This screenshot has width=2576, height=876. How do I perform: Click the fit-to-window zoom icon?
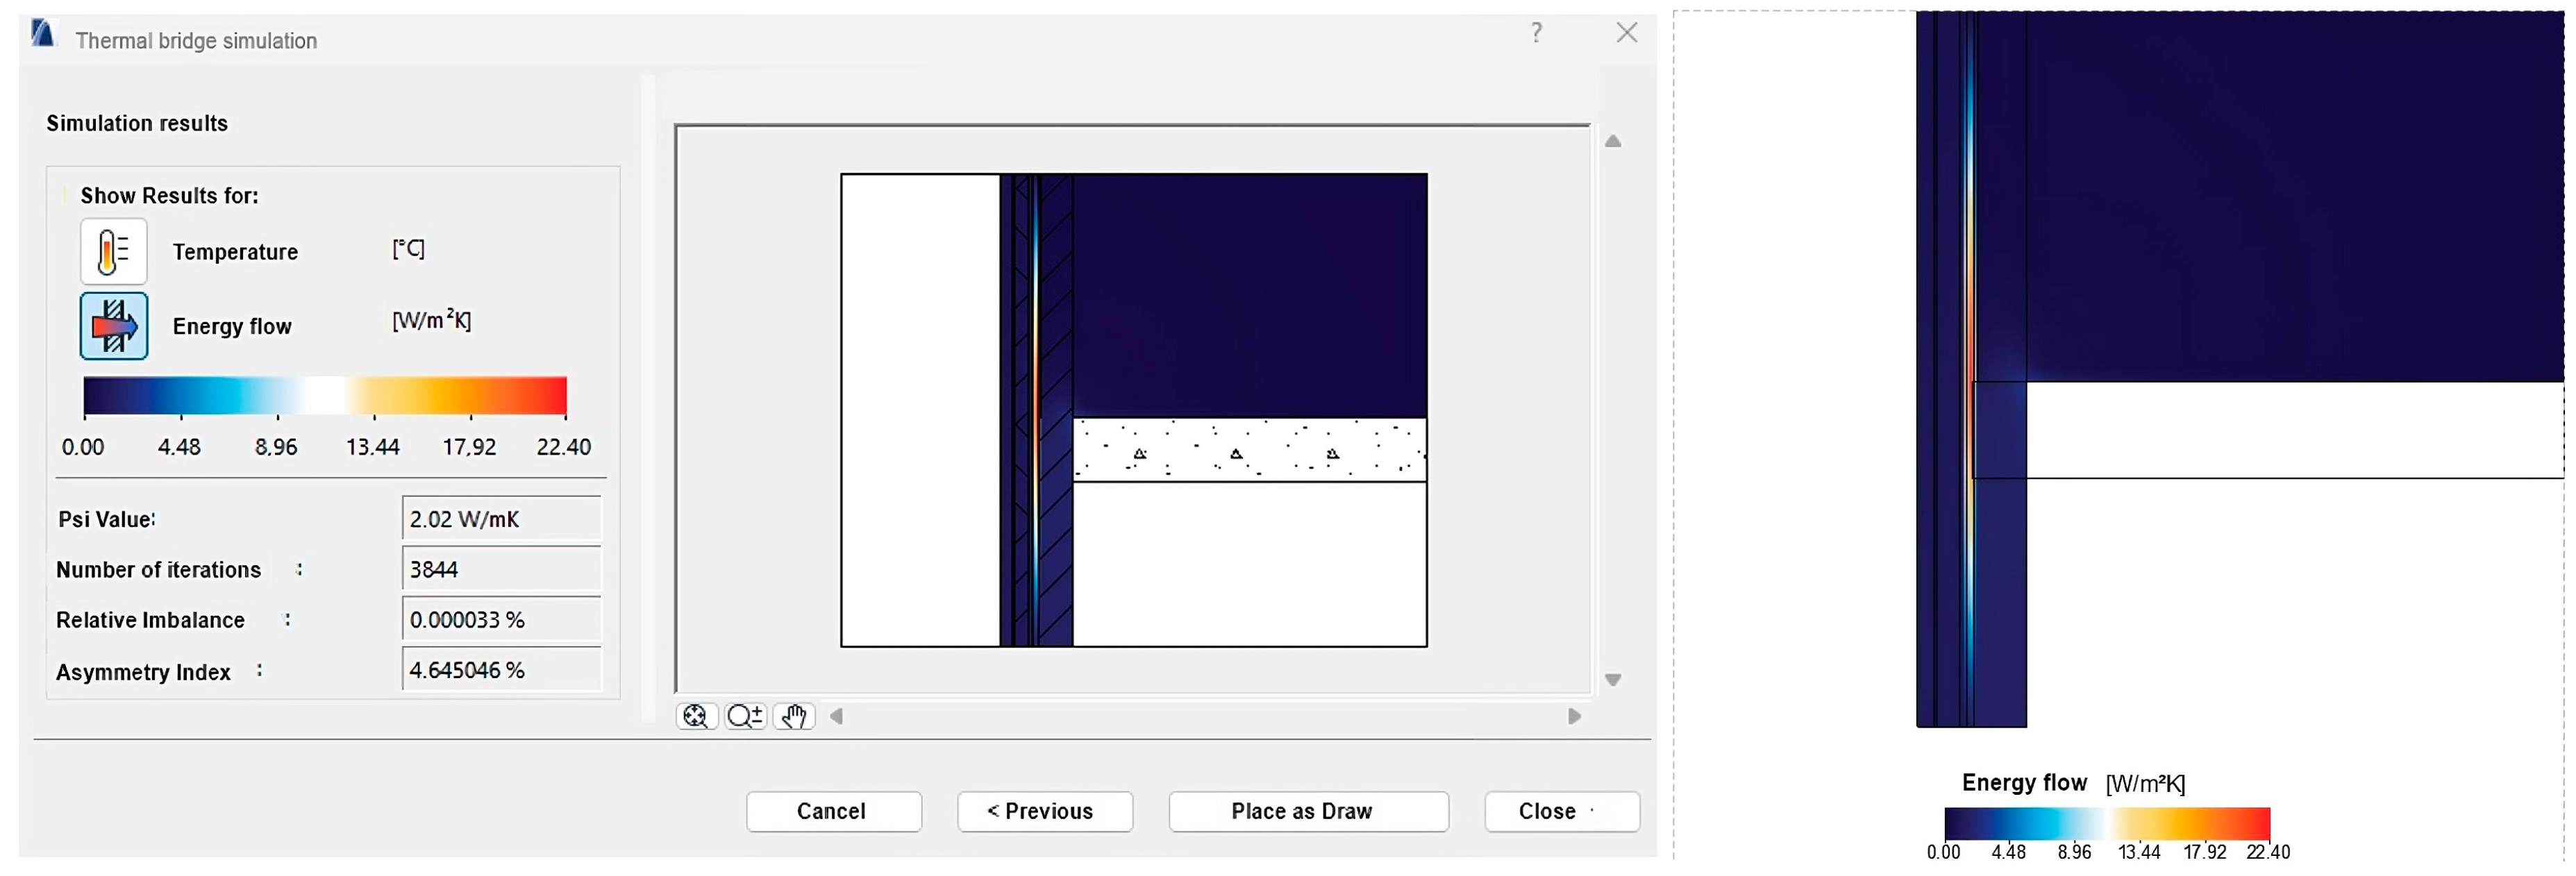pyautogui.click(x=696, y=716)
